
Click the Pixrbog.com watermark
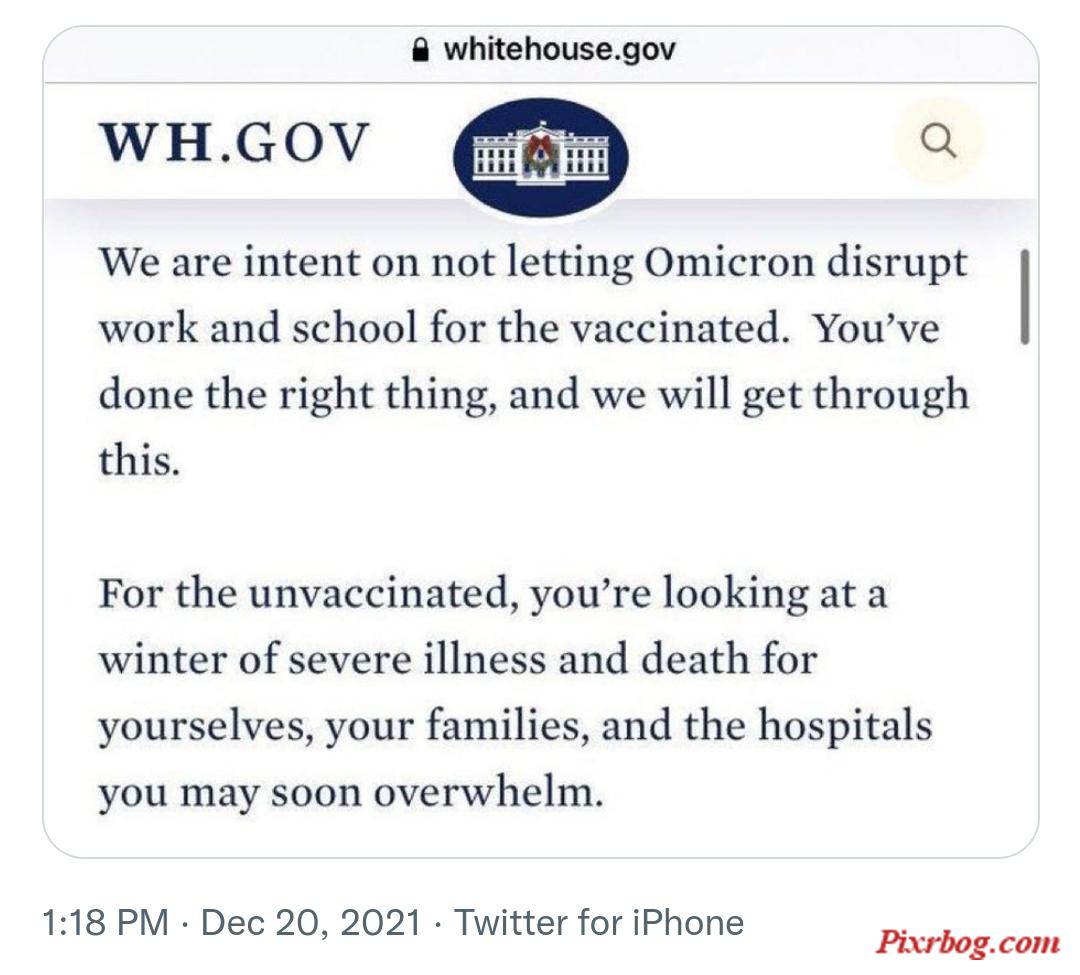click(x=968, y=941)
